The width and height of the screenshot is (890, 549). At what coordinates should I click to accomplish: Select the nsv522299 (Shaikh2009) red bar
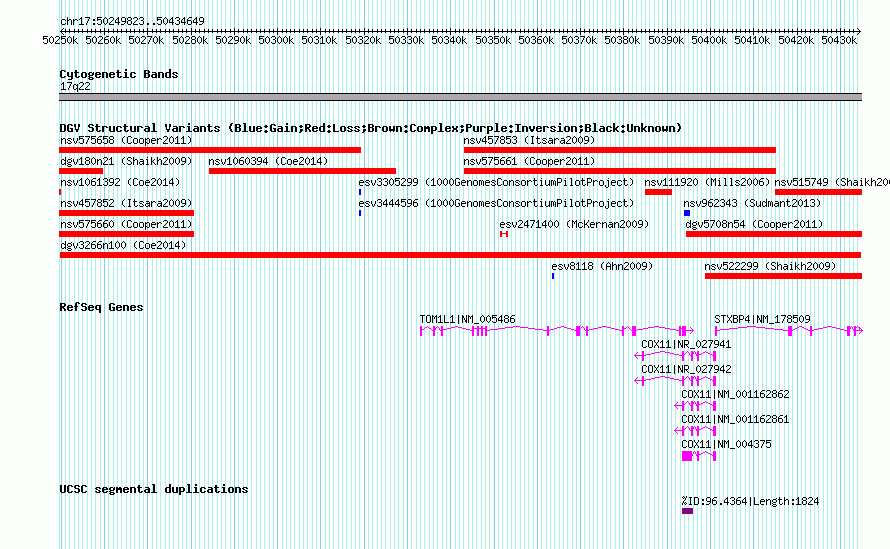pos(783,276)
